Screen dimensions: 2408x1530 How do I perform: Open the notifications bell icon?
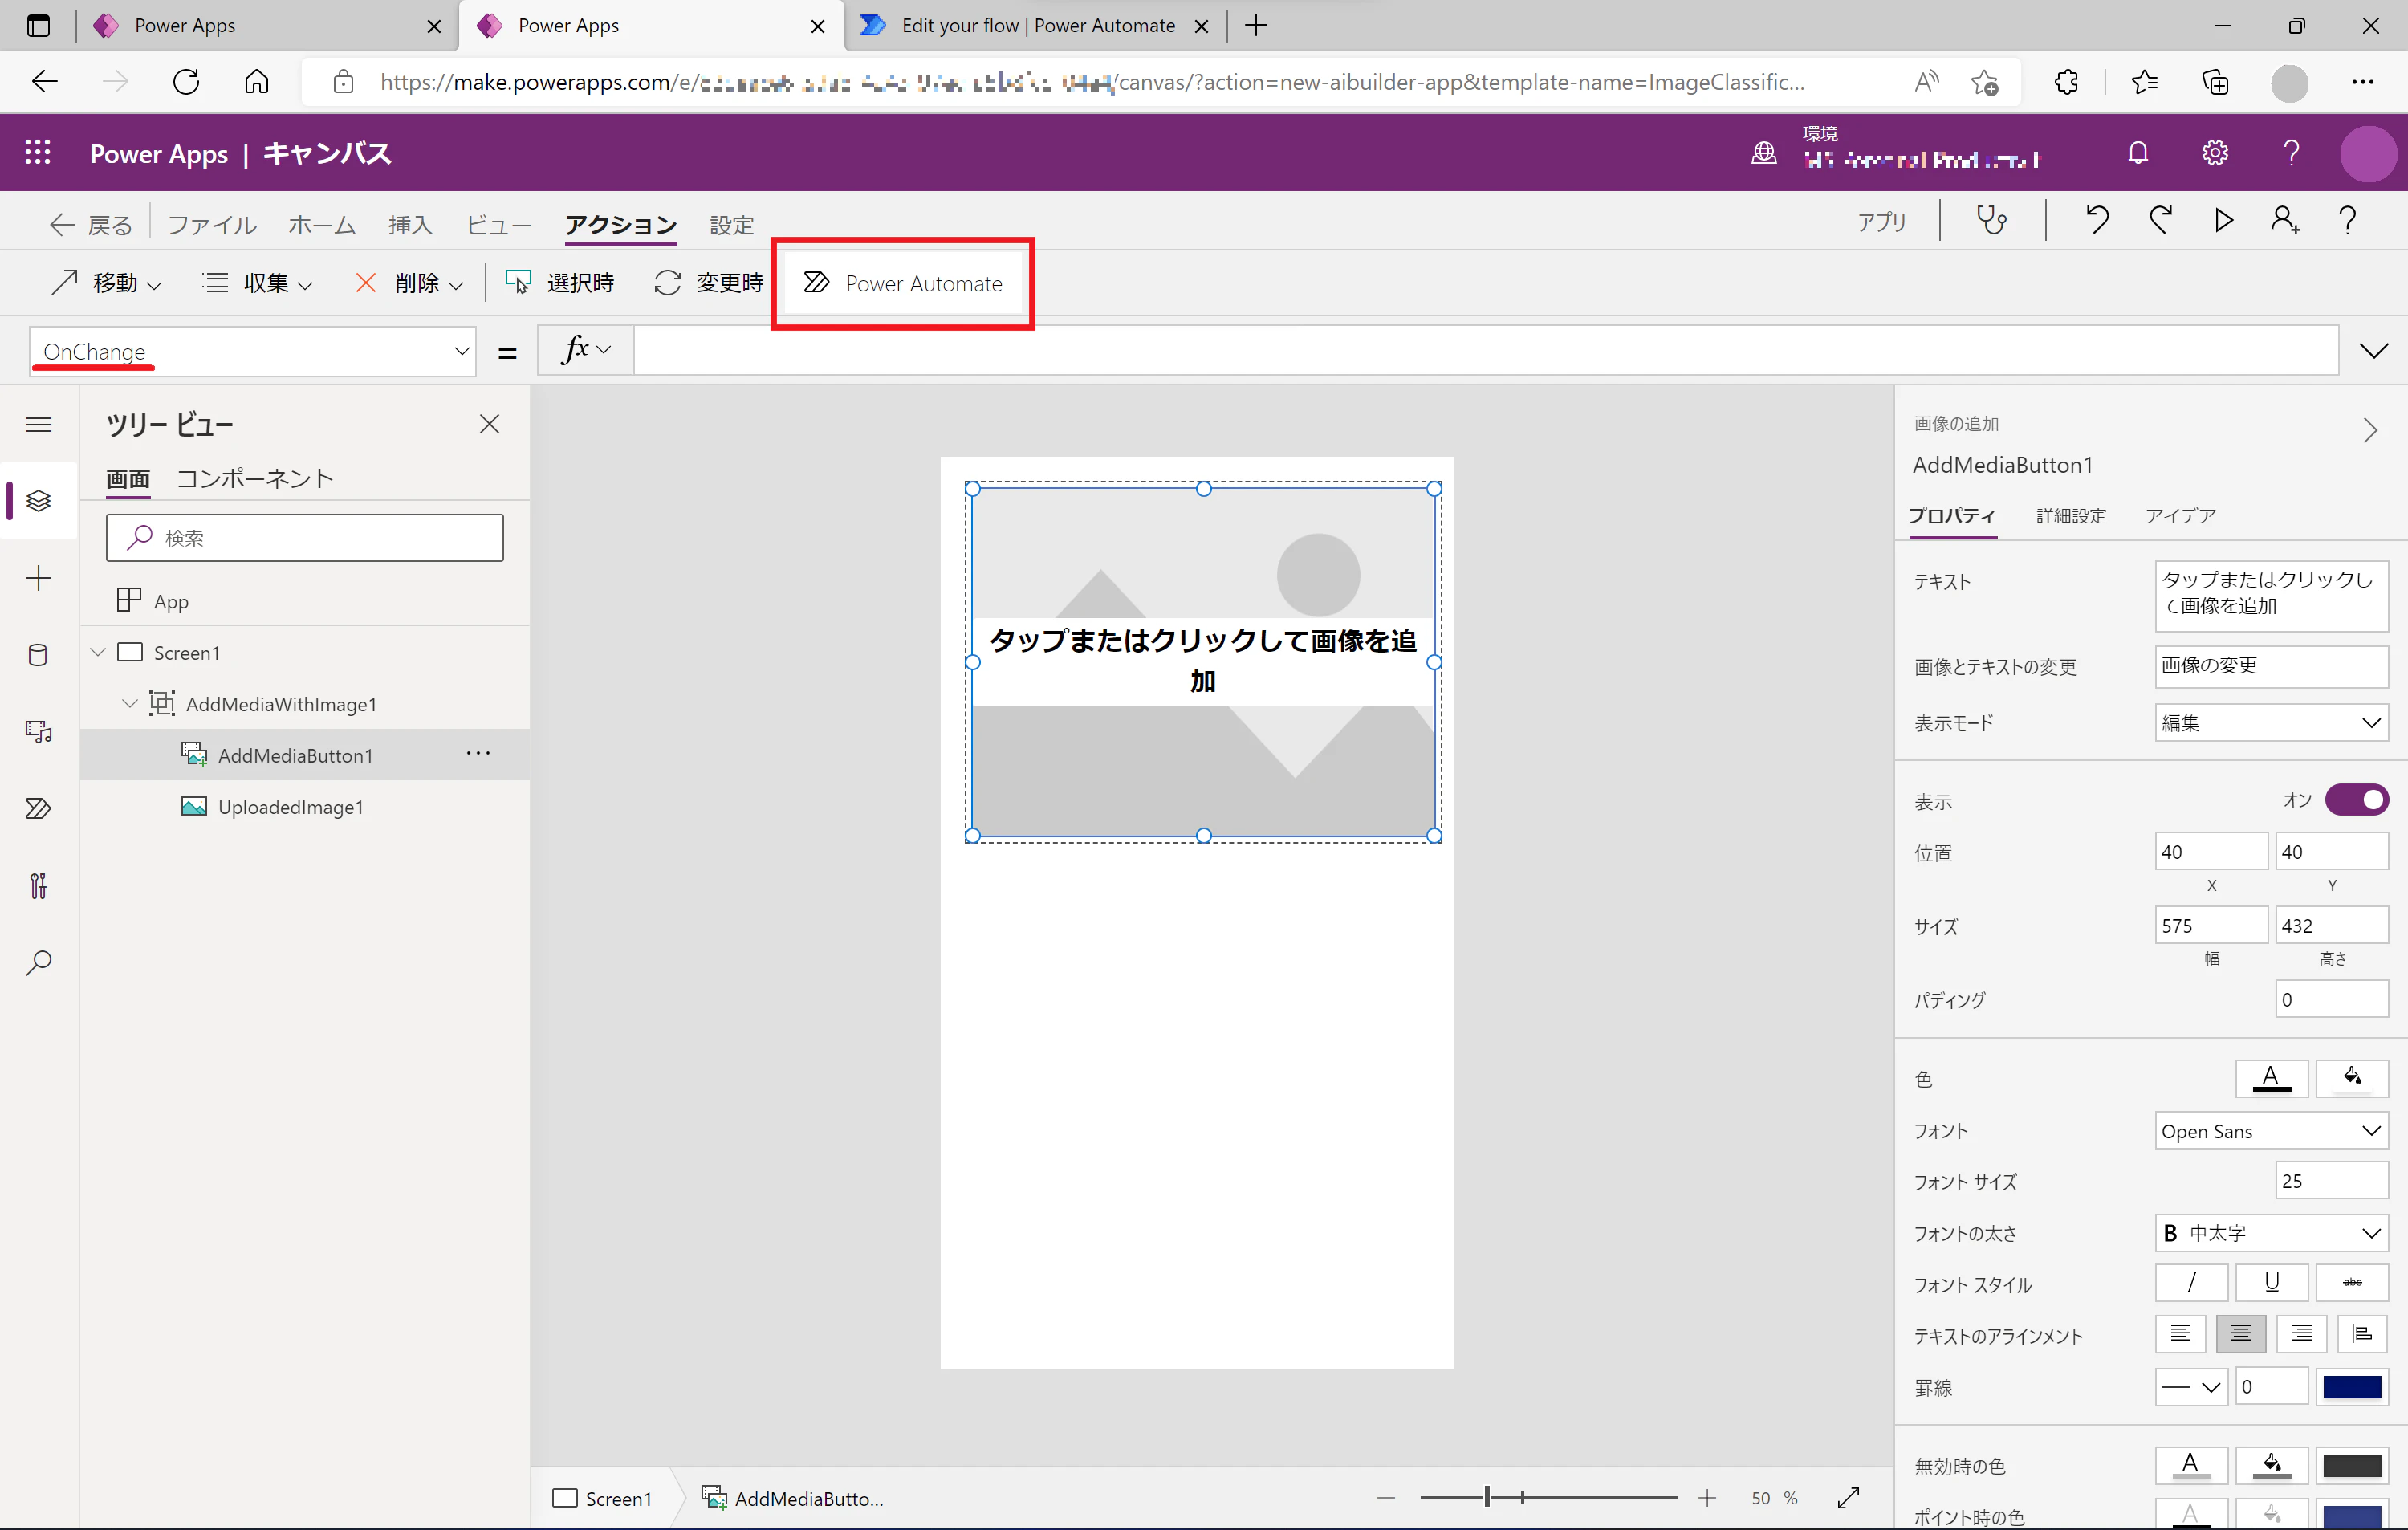point(2138,153)
